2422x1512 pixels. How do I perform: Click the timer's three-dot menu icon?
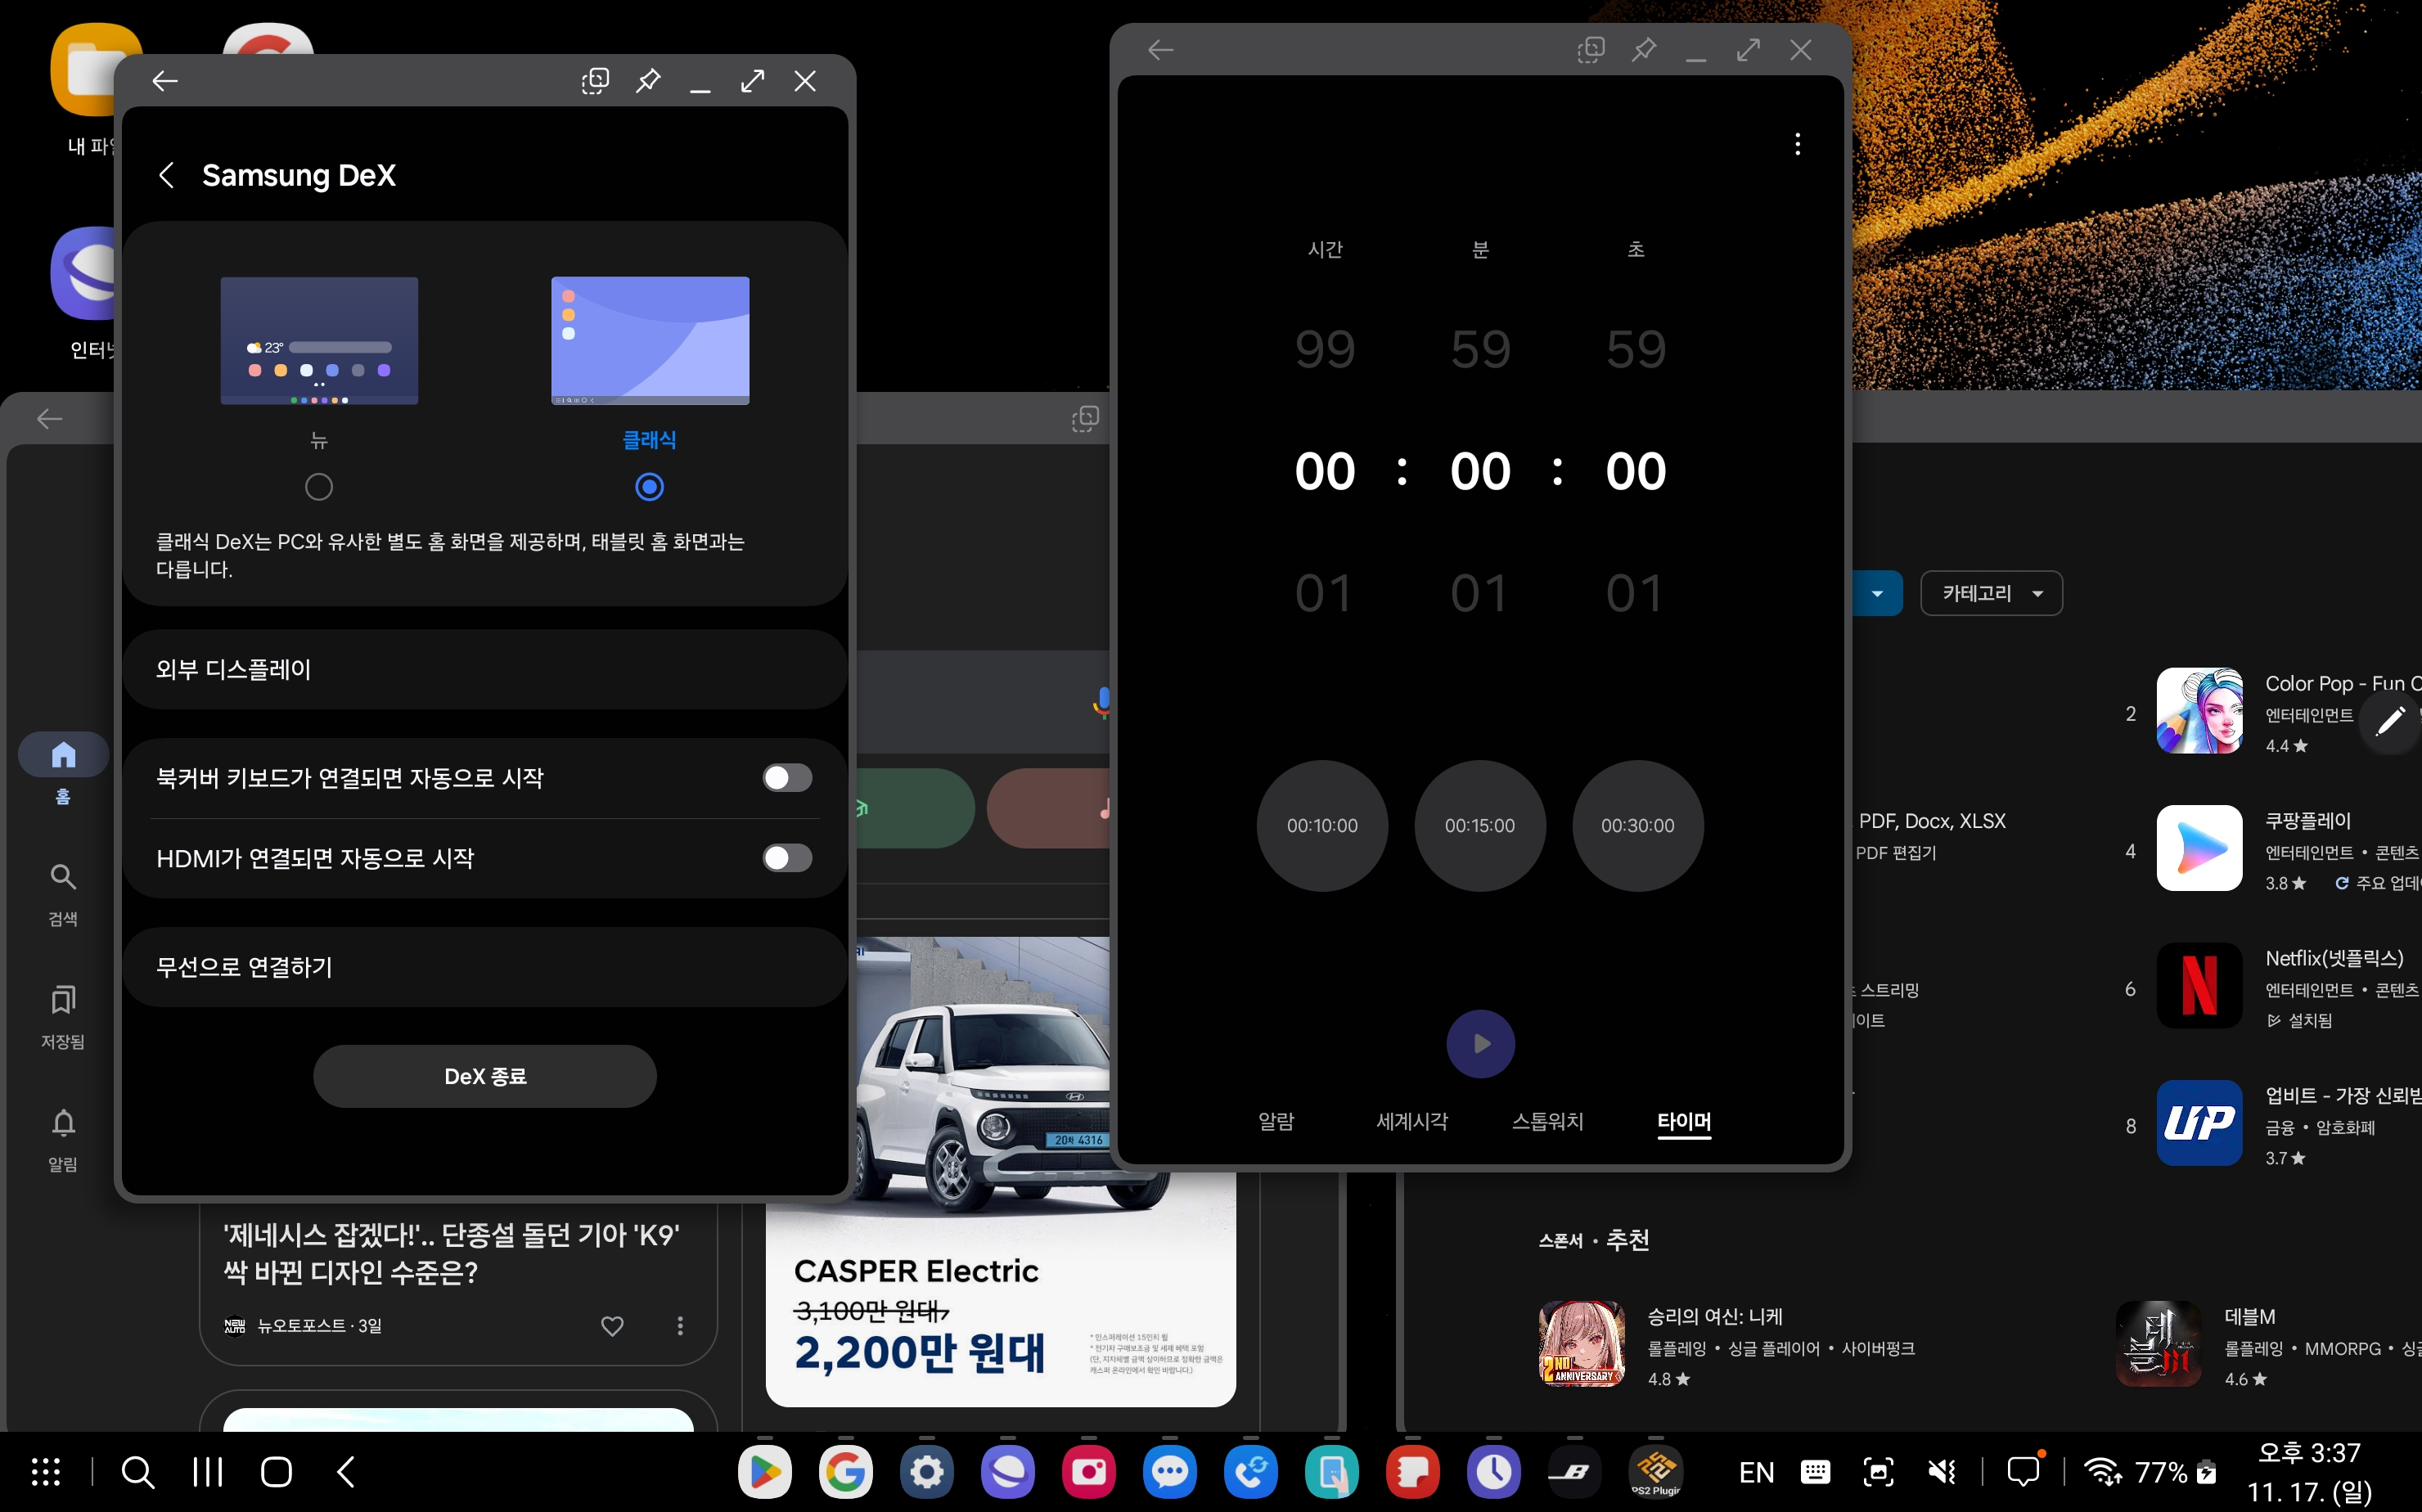tap(1797, 144)
